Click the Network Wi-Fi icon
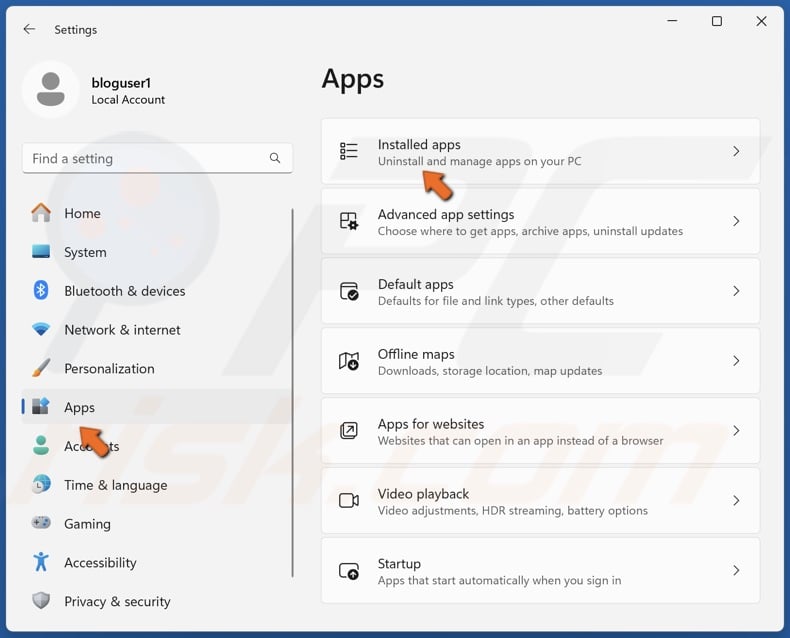790x638 pixels. pos(41,329)
